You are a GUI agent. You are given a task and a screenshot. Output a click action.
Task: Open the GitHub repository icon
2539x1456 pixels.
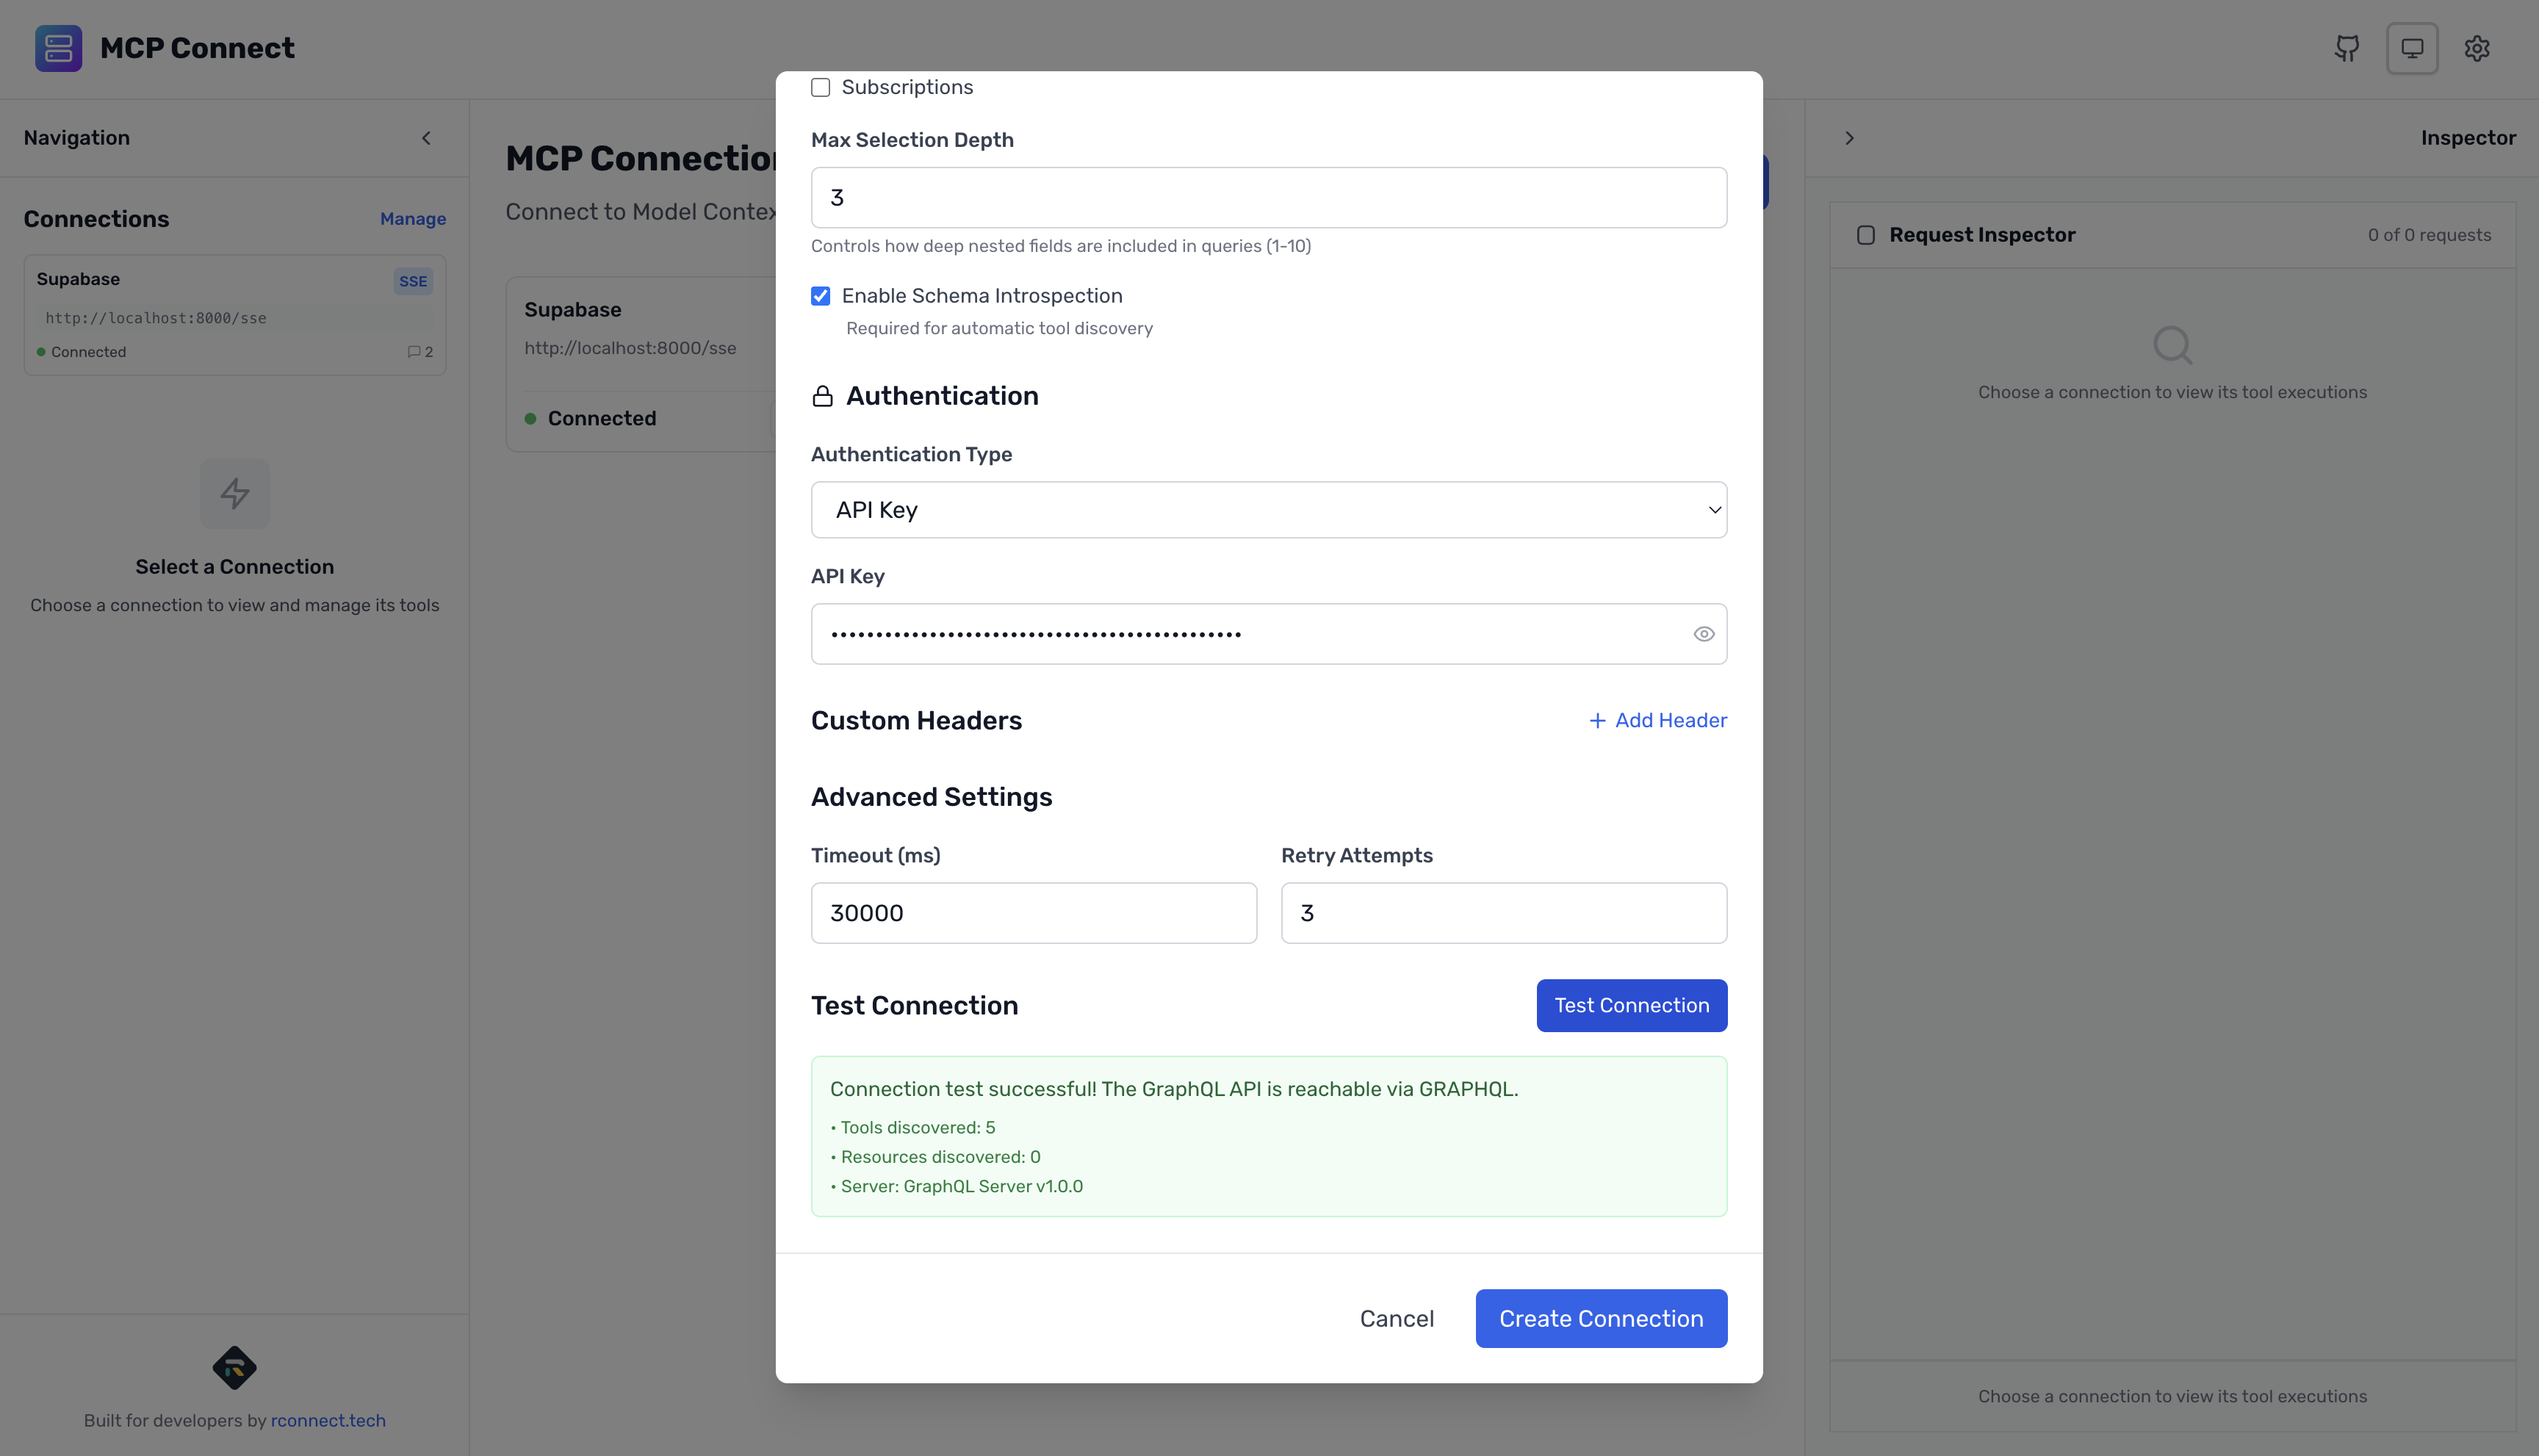point(2346,48)
